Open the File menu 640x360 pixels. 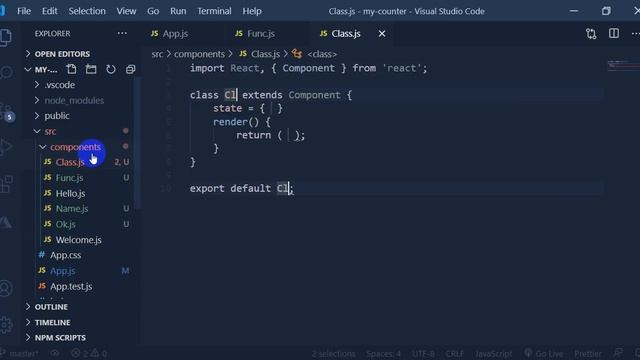[24, 11]
